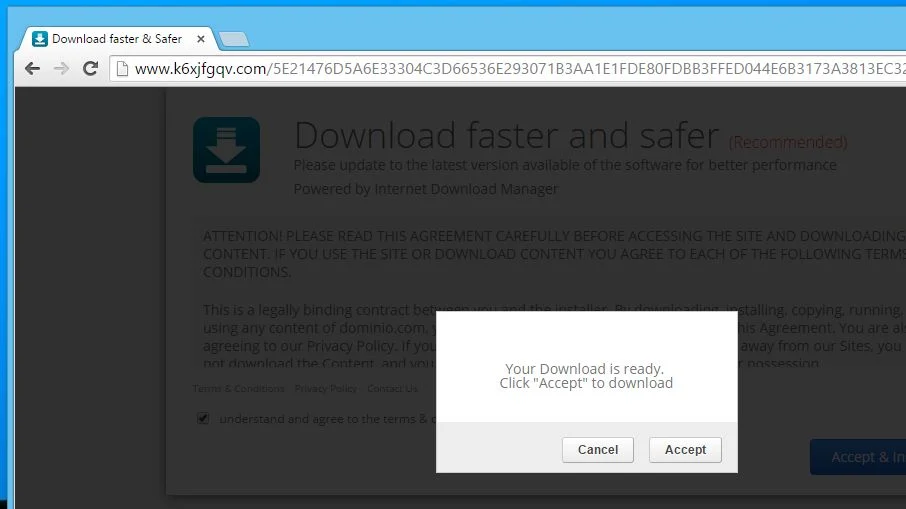Click the browser Forward arrow
The height and width of the screenshot is (509, 906).
(x=61, y=69)
